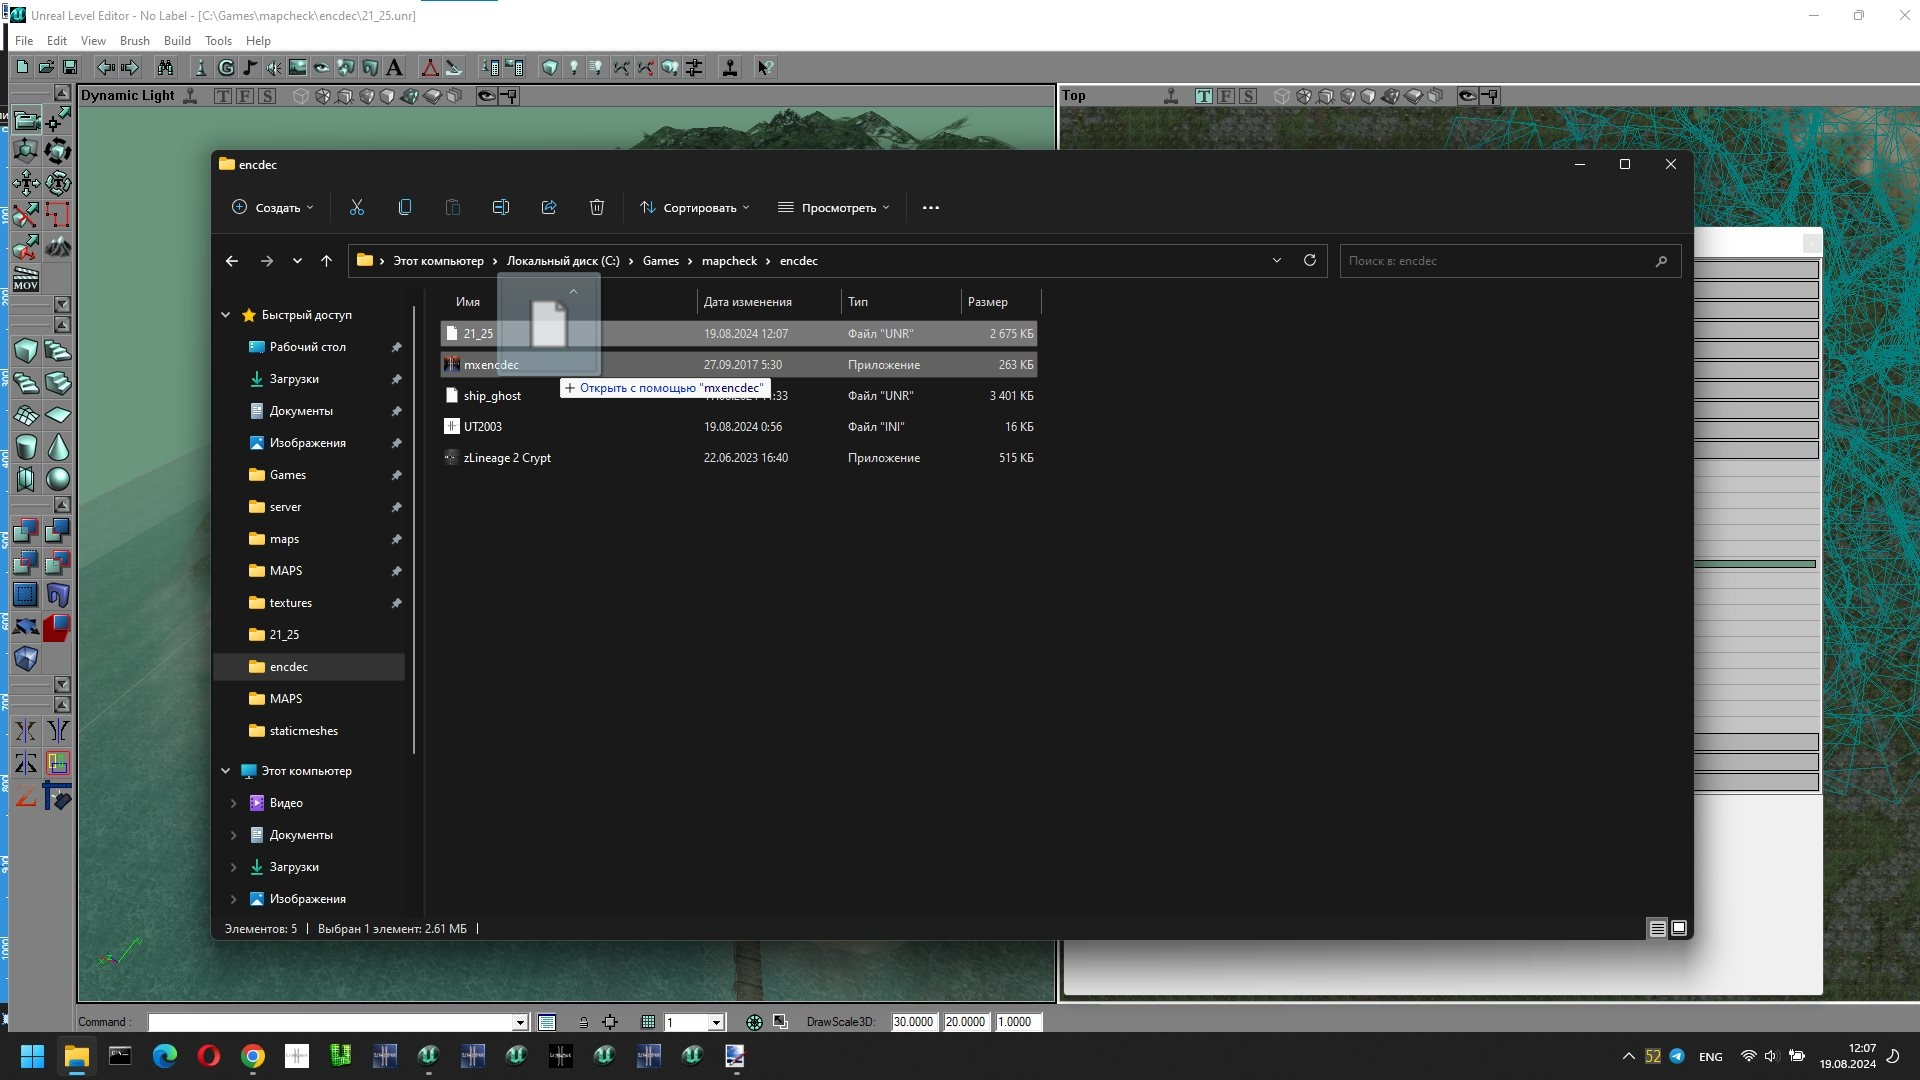Image resolution: width=1920 pixels, height=1080 pixels.
Task: Open the Search for Actors binoculars icon
Action: pos(165,67)
